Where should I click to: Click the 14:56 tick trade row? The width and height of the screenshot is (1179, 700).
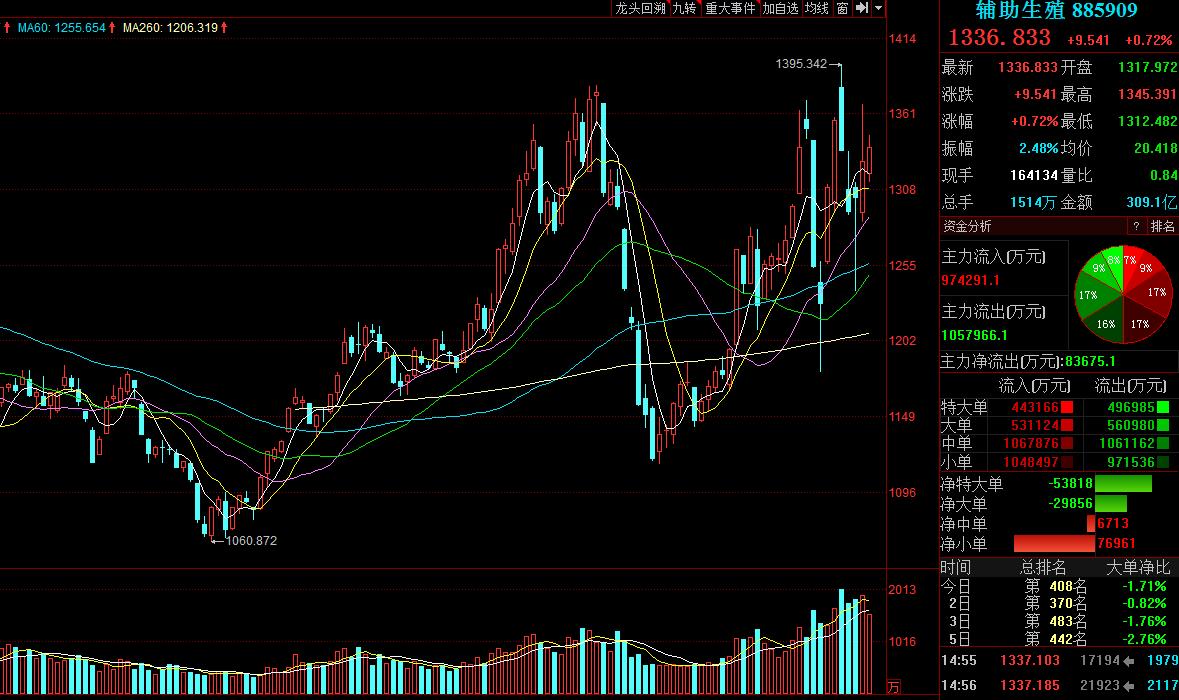point(1059,685)
